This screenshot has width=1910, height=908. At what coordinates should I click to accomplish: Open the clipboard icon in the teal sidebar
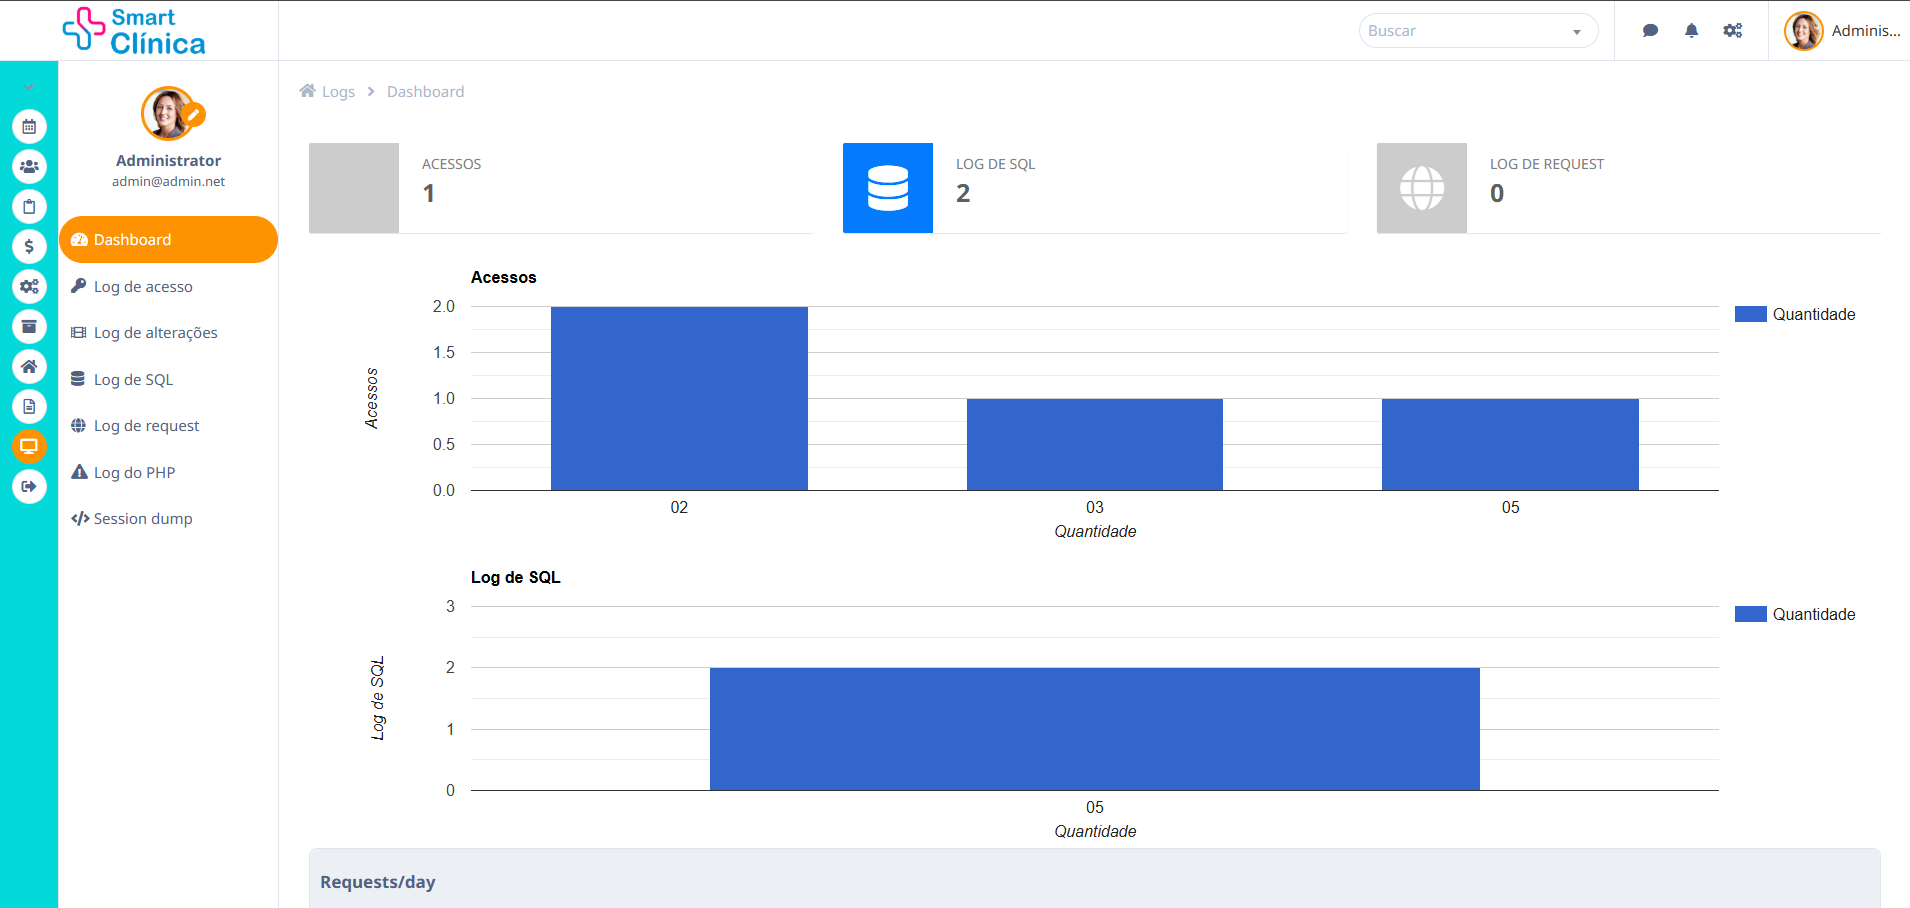pyautogui.click(x=29, y=207)
